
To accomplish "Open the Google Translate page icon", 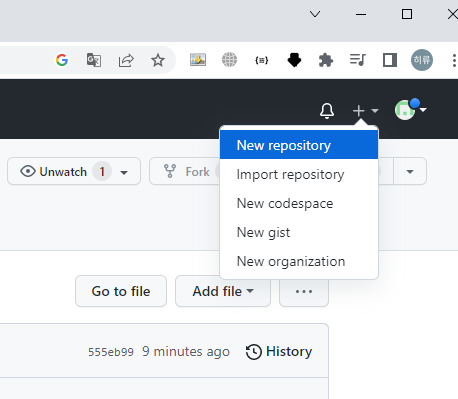I will (94, 60).
